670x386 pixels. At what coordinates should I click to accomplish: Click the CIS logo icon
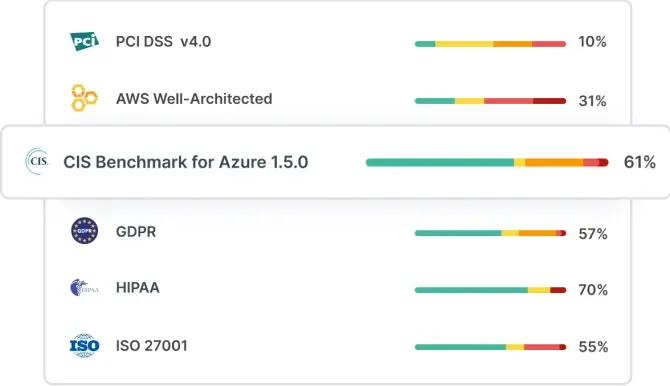click(37, 162)
